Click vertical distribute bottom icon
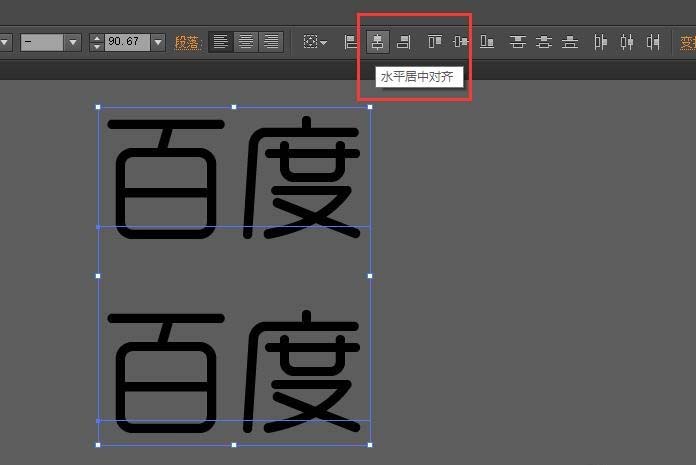 [570, 42]
